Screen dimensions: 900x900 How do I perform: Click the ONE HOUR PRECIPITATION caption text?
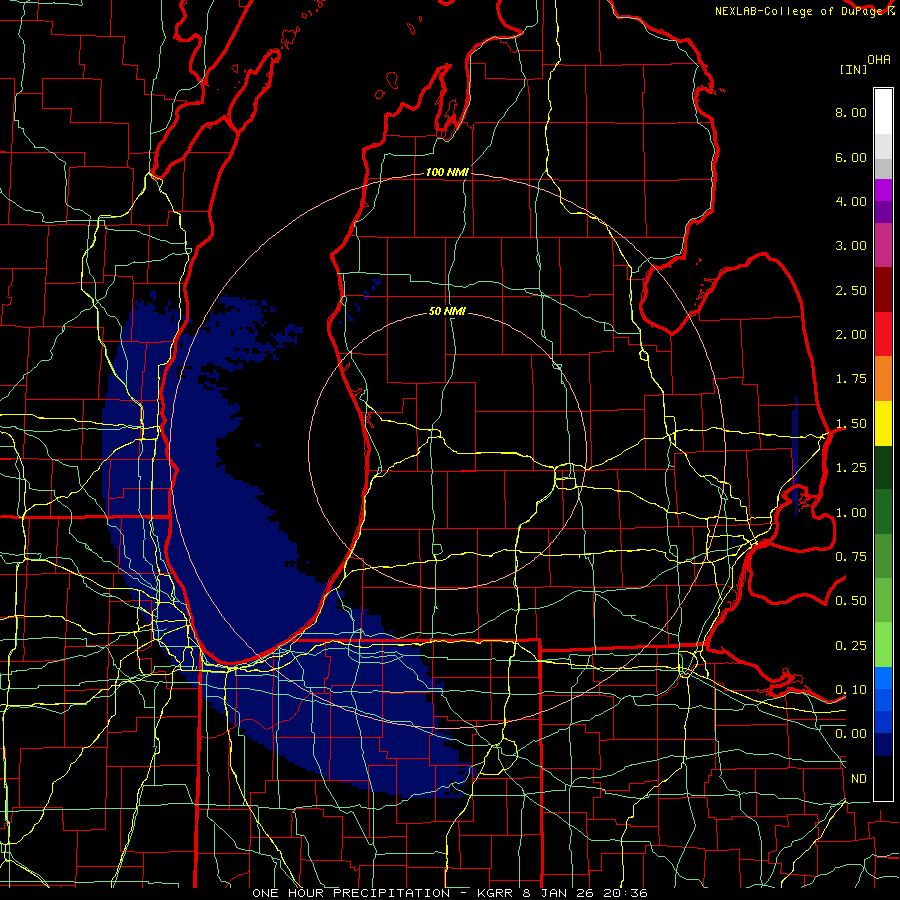pos(351,893)
